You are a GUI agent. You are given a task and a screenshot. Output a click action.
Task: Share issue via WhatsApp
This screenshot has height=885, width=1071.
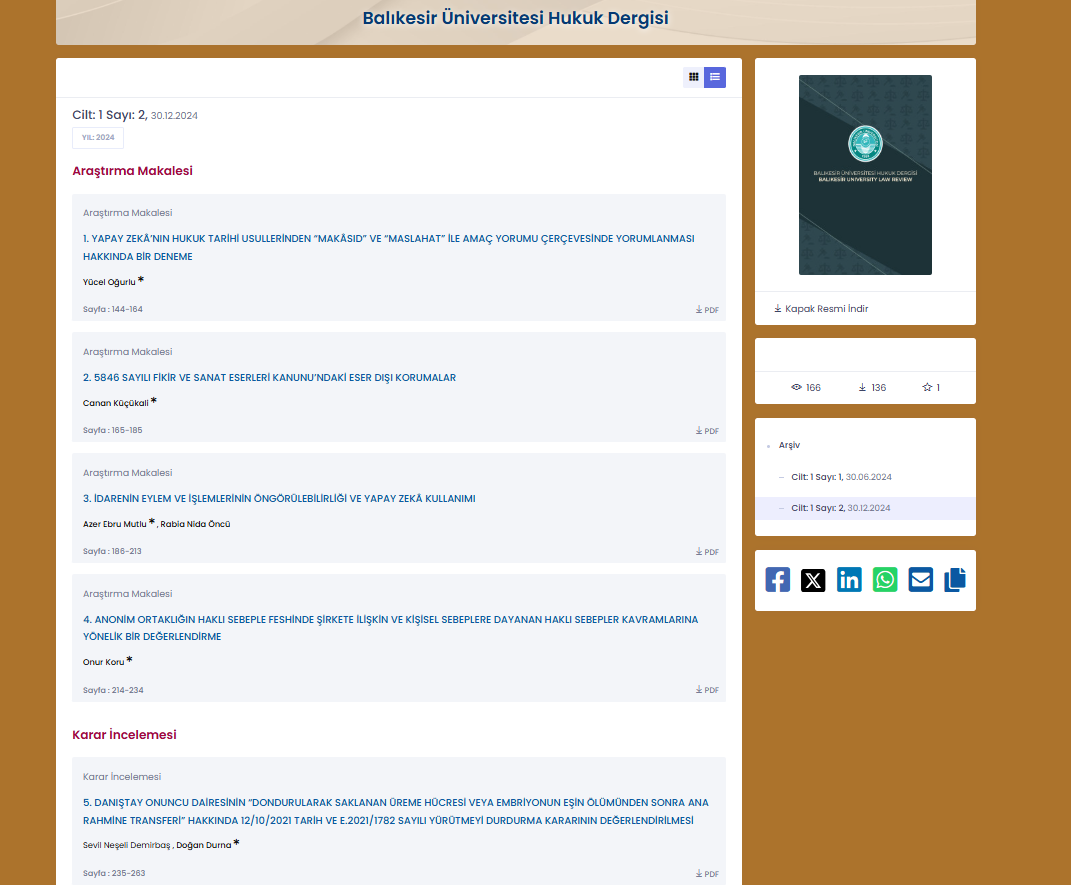point(885,580)
